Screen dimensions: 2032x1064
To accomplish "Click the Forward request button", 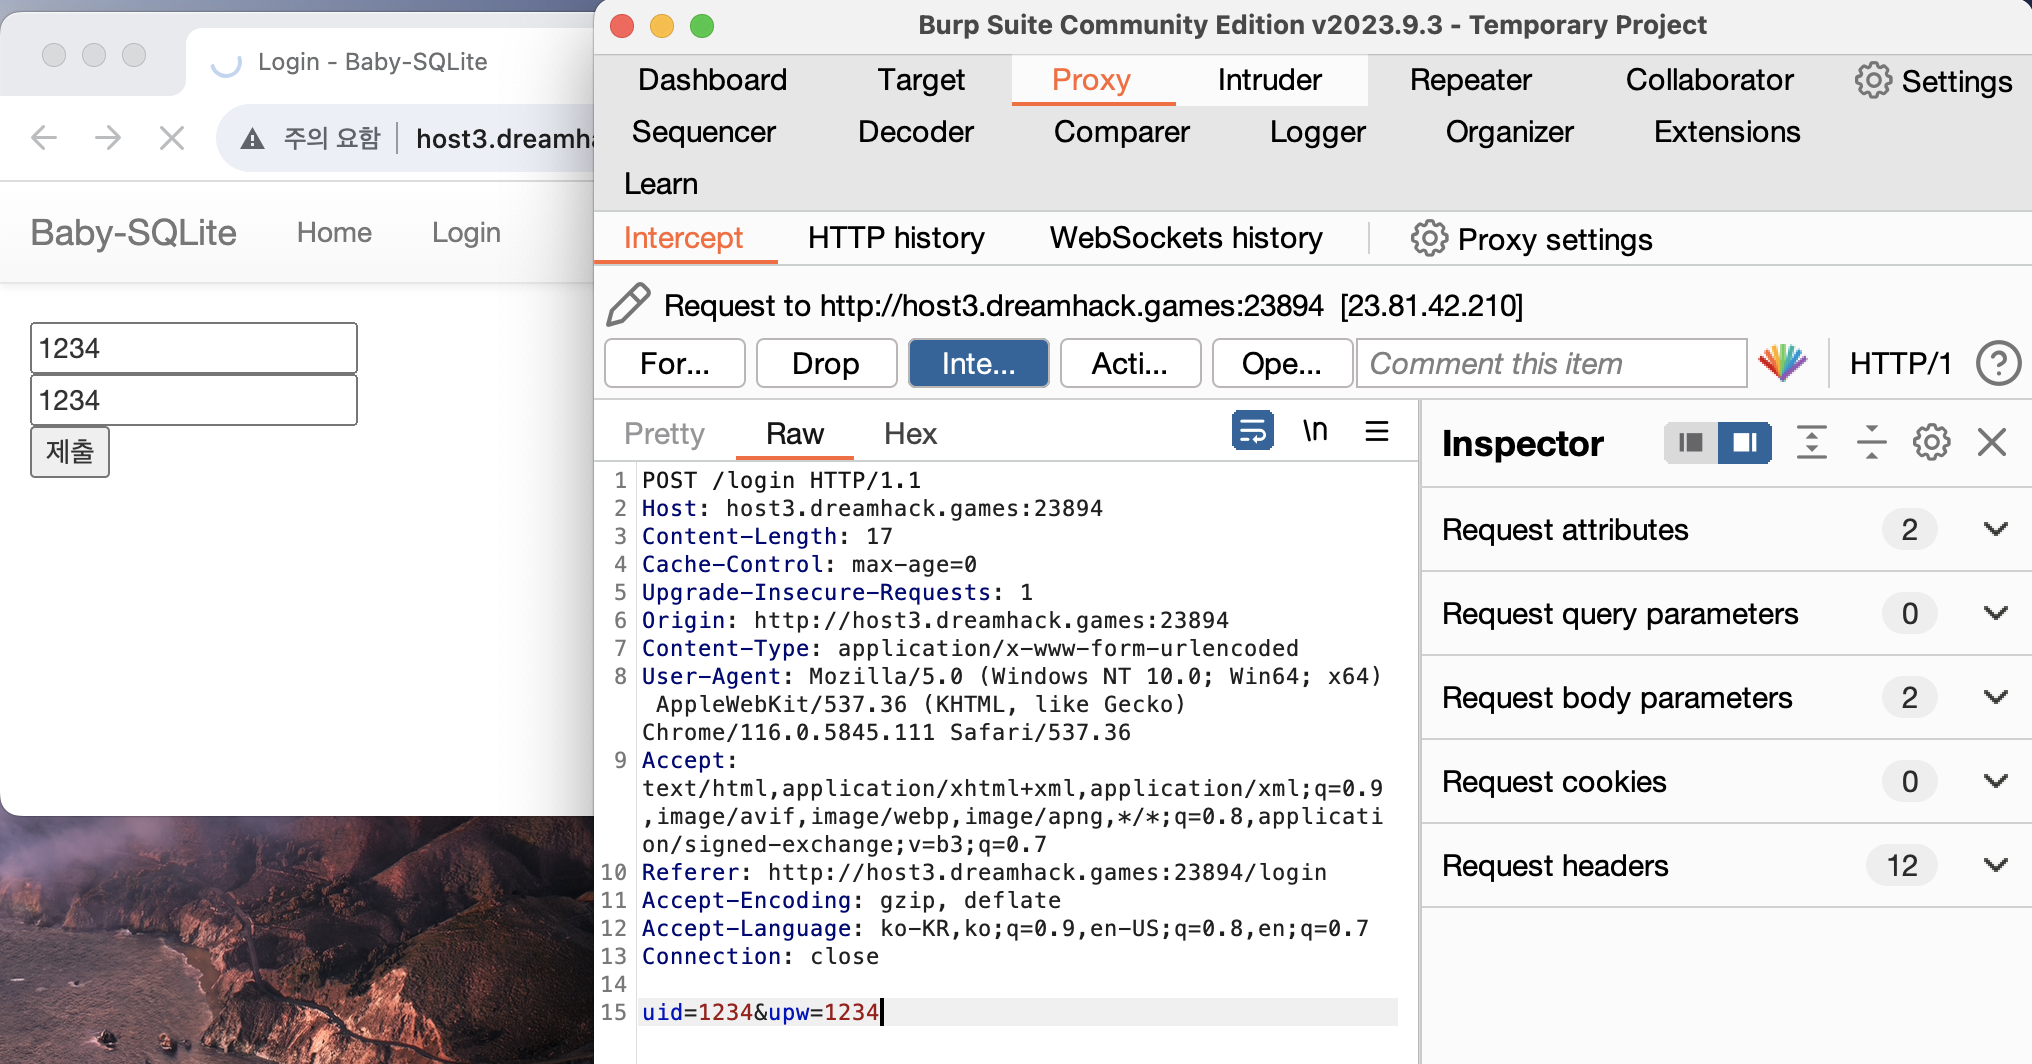I will coord(675,363).
